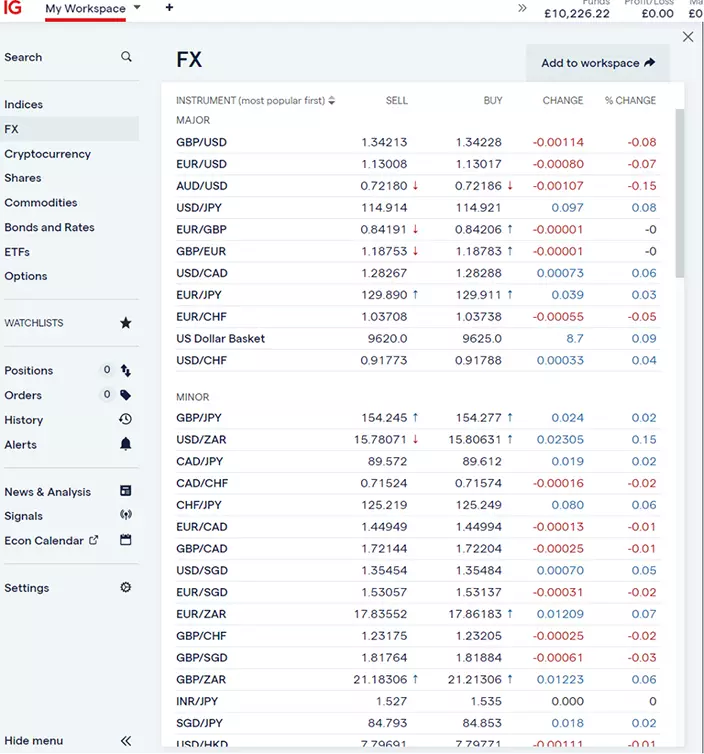Open History using the clock icon
Image resolution: width=704 pixels, height=754 pixels.
126,420
